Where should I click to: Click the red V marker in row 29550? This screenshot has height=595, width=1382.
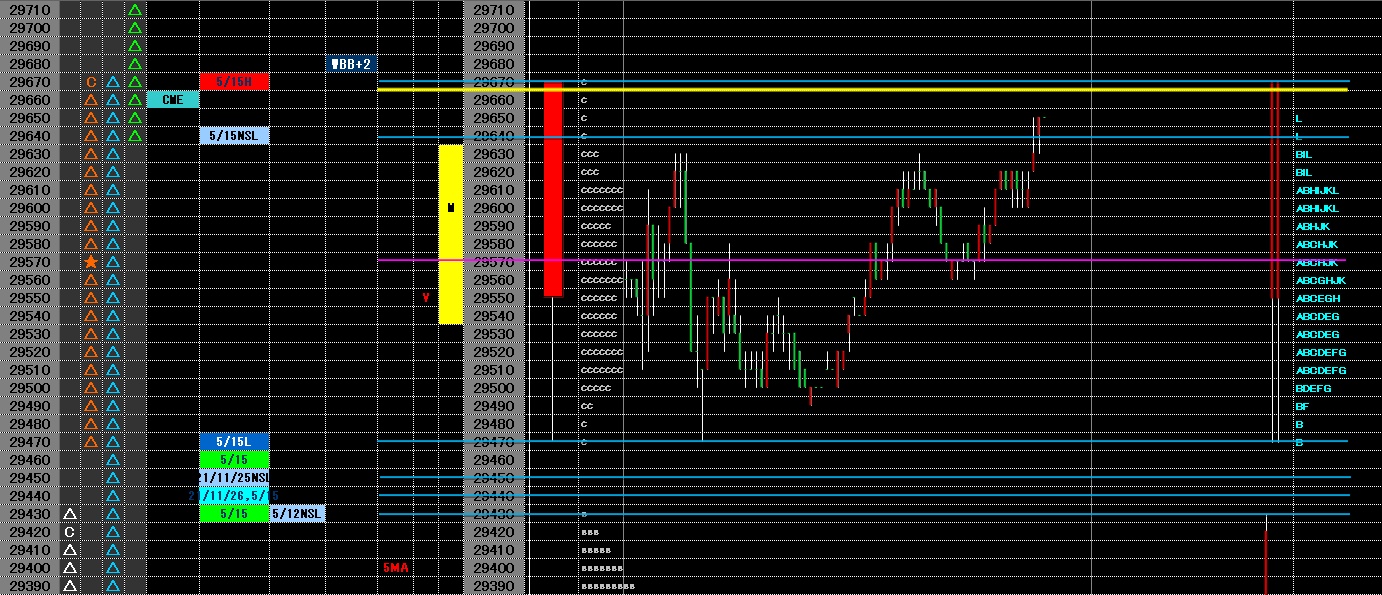pyautogui.click(x=426, y=298)
